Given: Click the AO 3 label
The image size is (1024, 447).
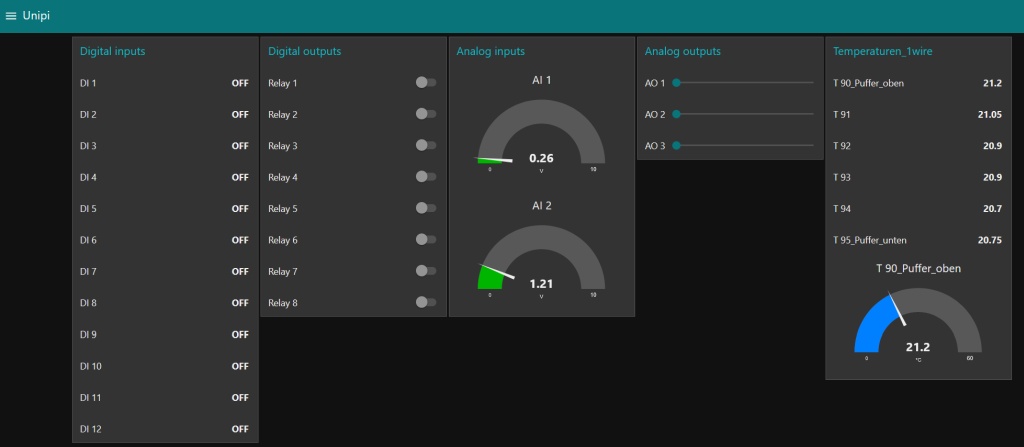Looking at the screenshot, I should [655, 146].
